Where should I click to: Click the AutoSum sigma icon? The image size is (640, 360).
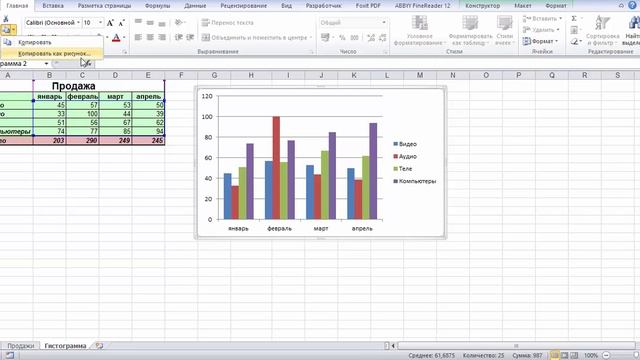[x=574, y=18]
